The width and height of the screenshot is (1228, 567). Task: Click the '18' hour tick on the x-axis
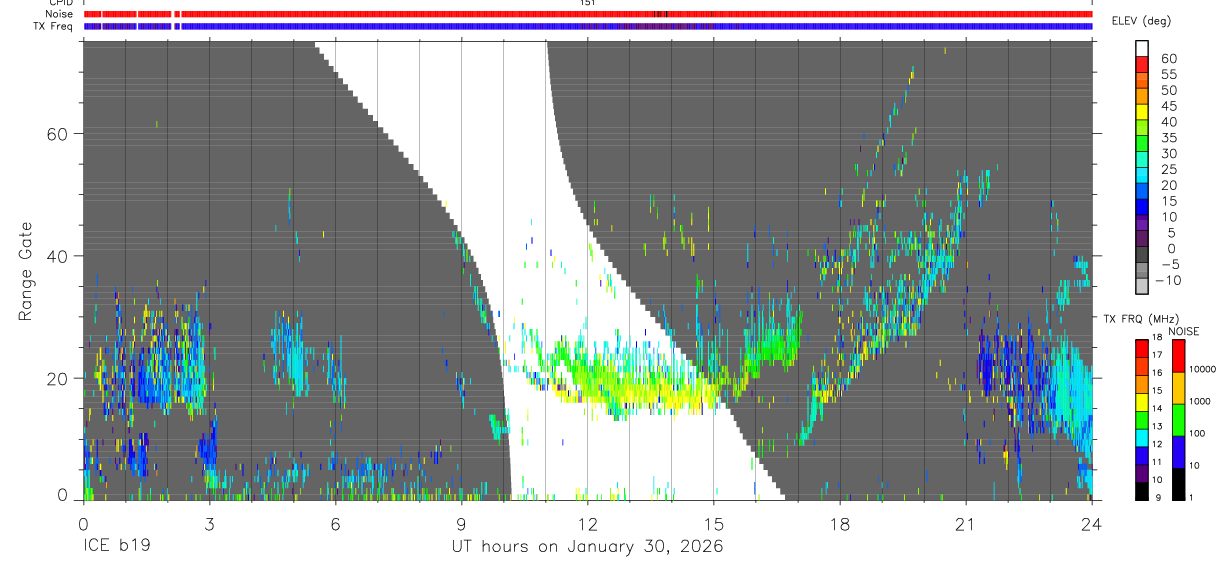[839, 523]
